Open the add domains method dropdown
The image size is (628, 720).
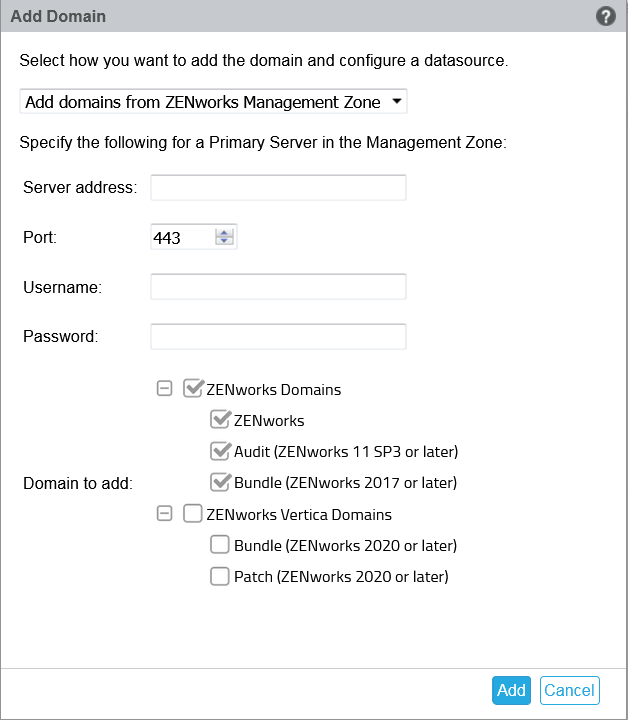(x=213, y=101)
